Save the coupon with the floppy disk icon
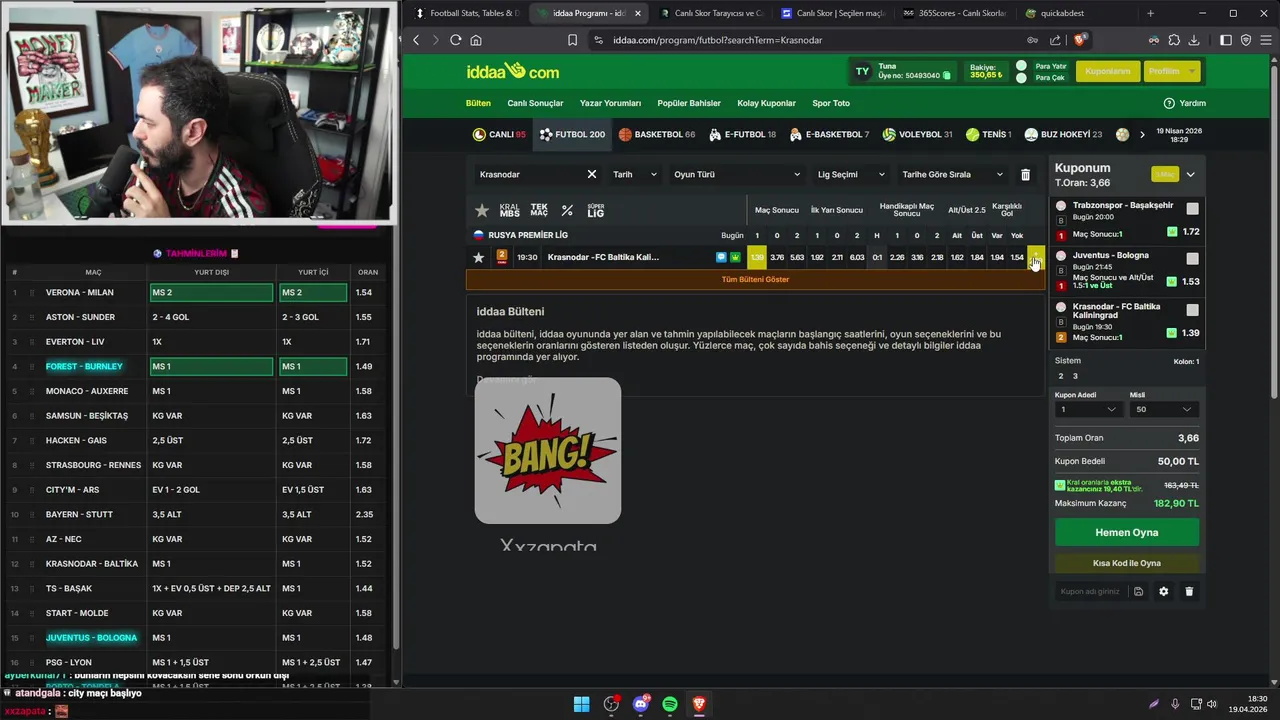 click(1138, 591)
